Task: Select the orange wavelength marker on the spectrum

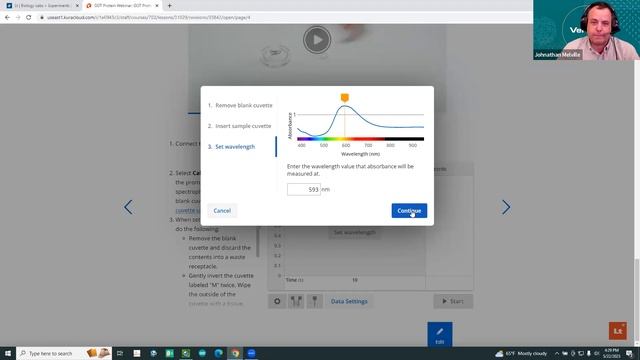Action: pos(344,98)
